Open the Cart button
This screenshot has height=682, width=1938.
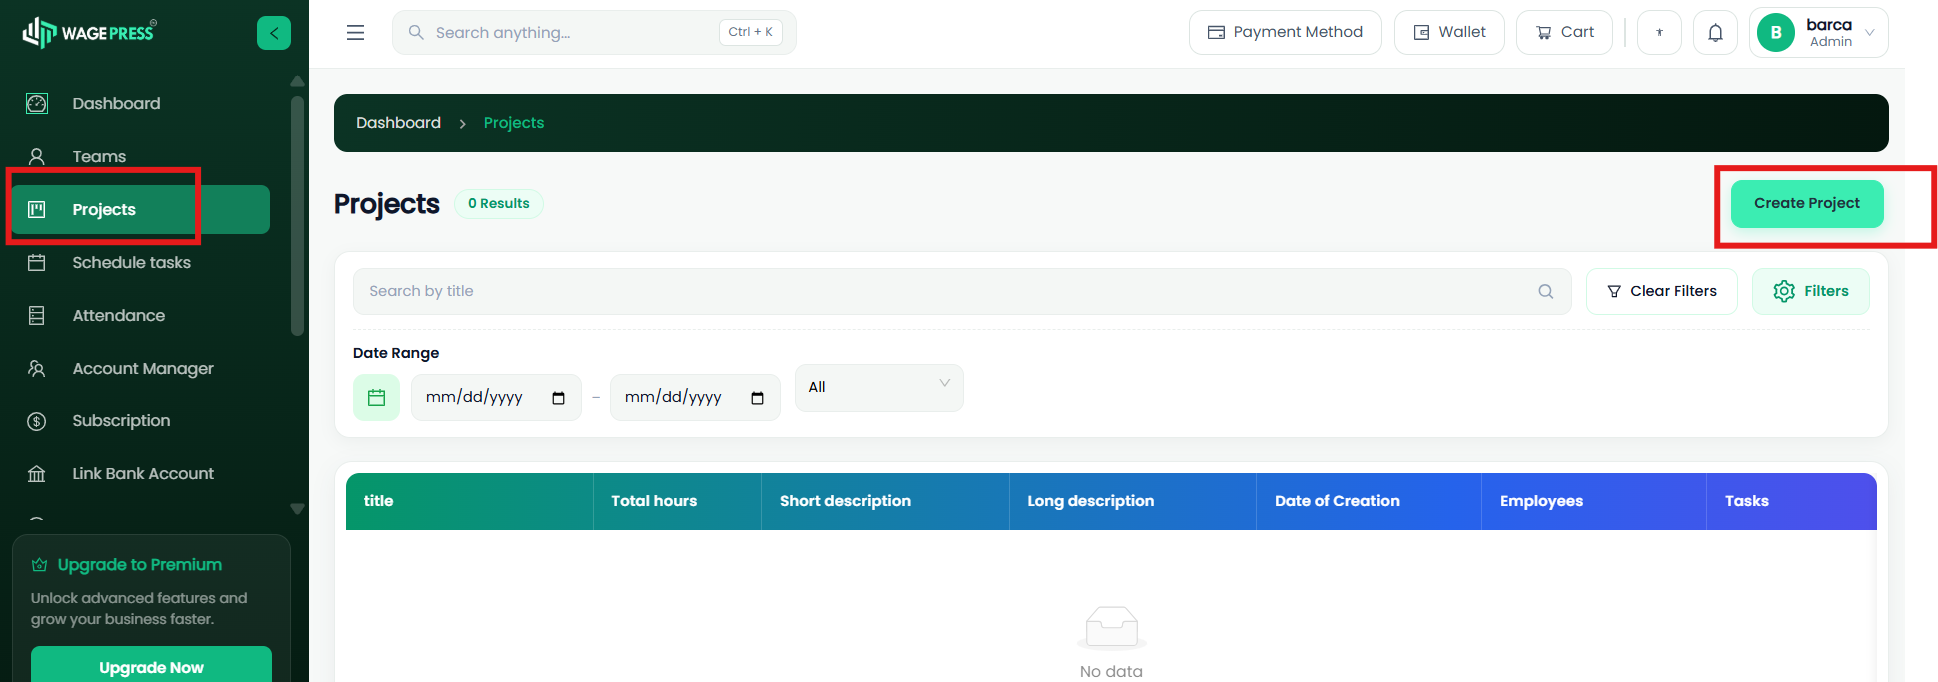click(1564, 33)
